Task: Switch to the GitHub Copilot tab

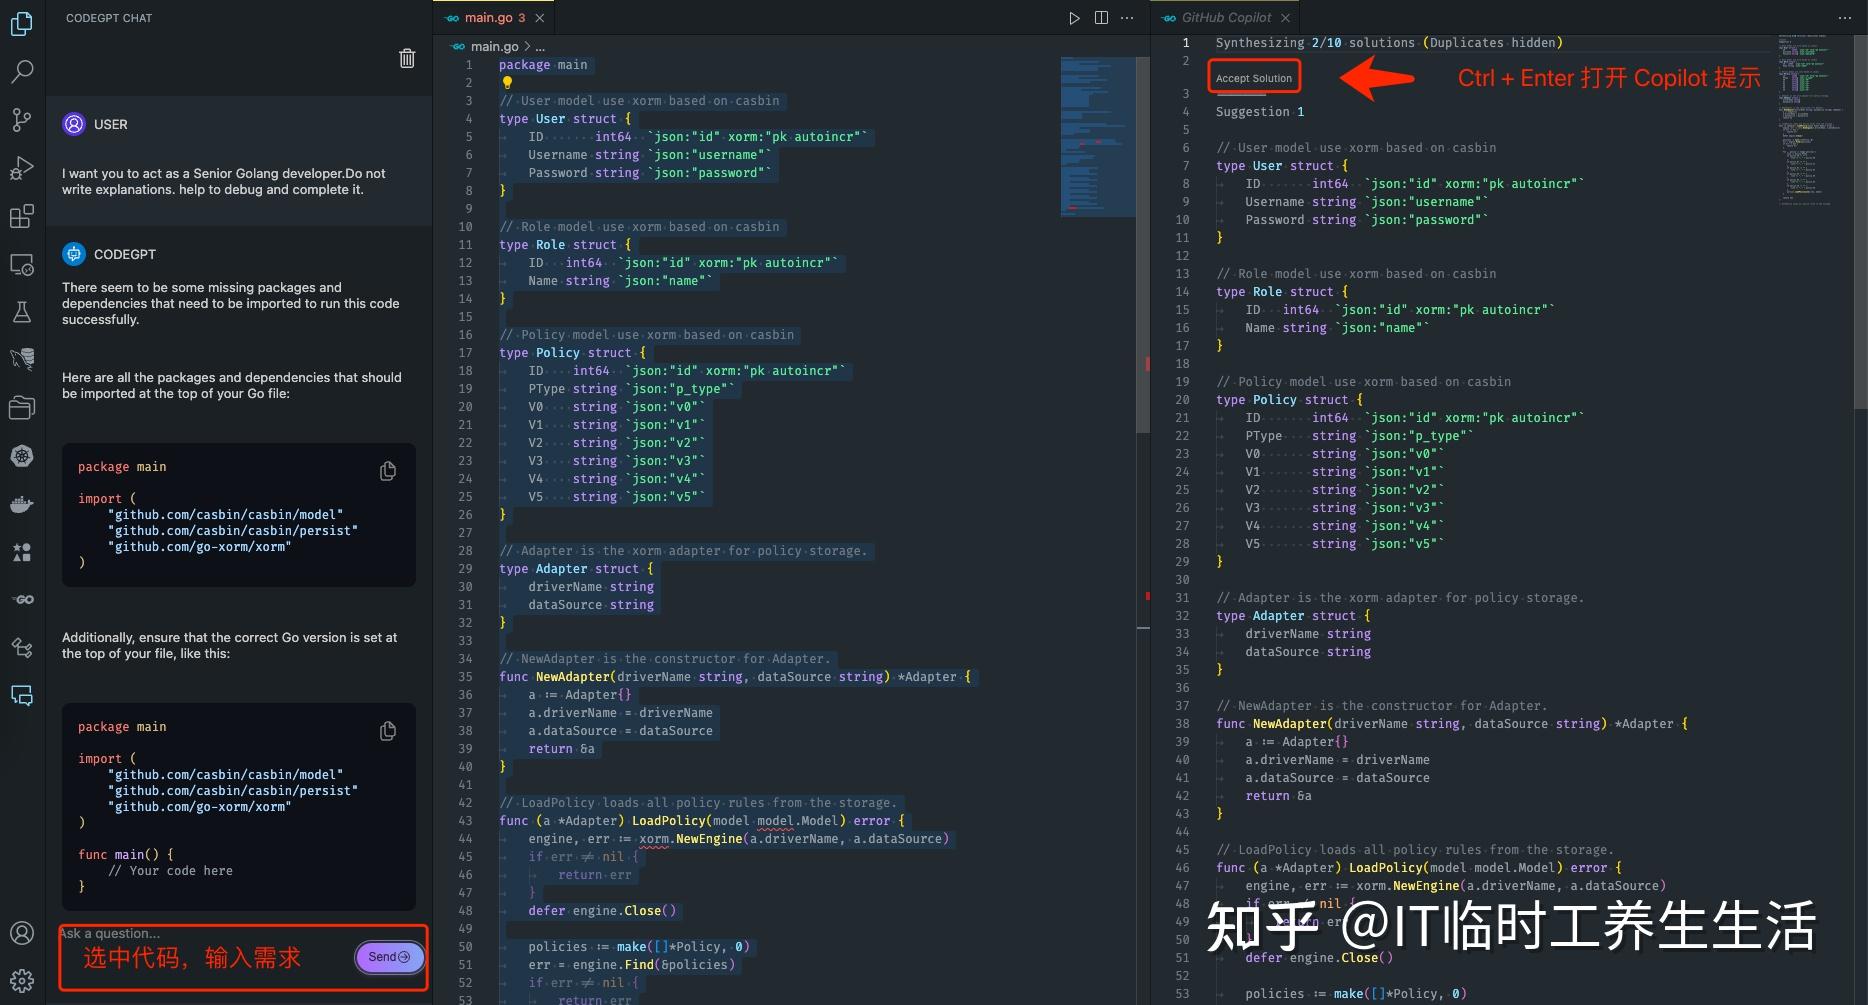Action: [x=1224, y=17]
